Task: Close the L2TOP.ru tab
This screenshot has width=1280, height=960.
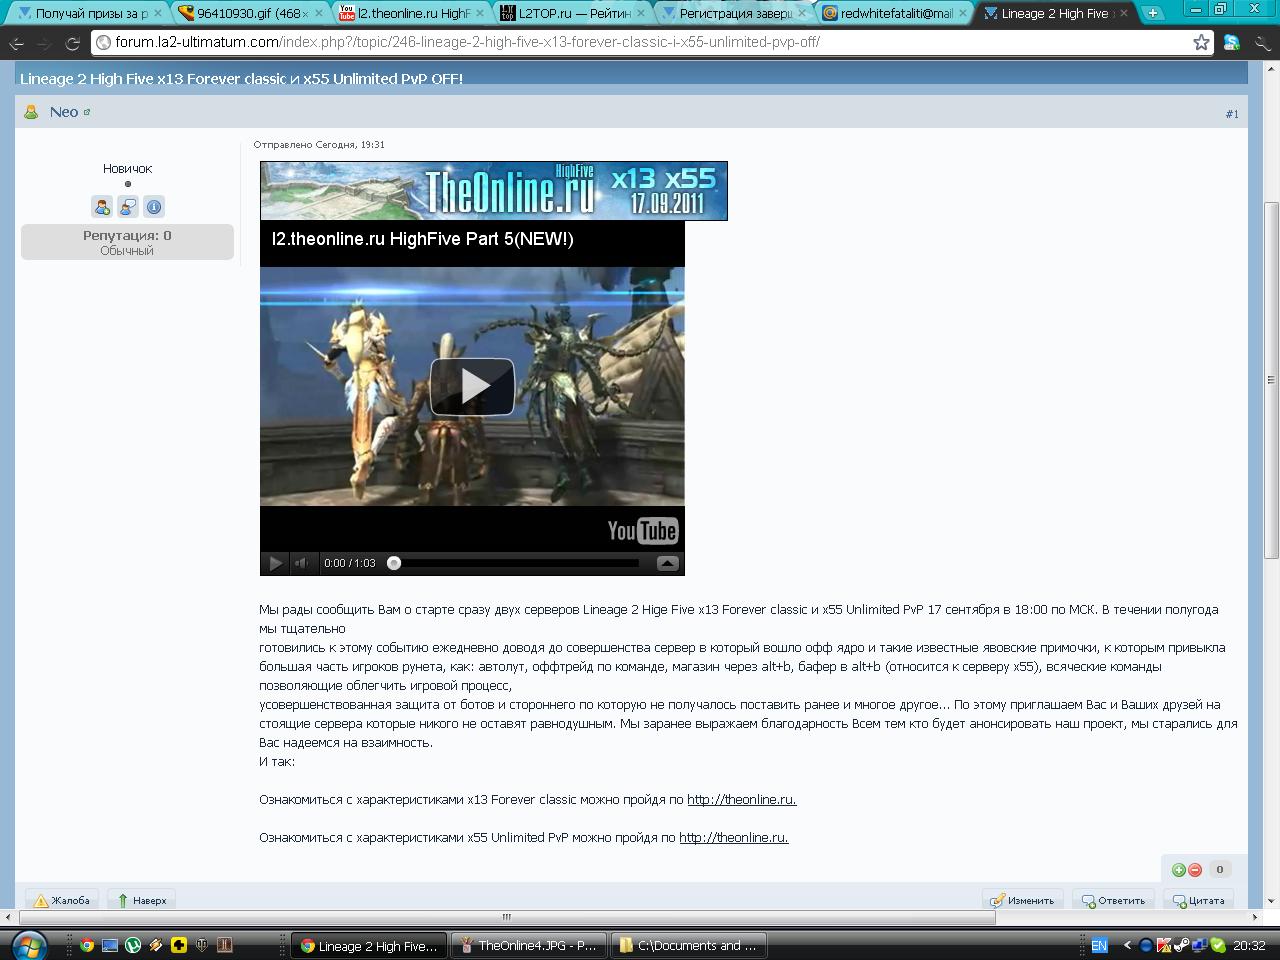Action: pyautogui.click(x=642, y=14)
